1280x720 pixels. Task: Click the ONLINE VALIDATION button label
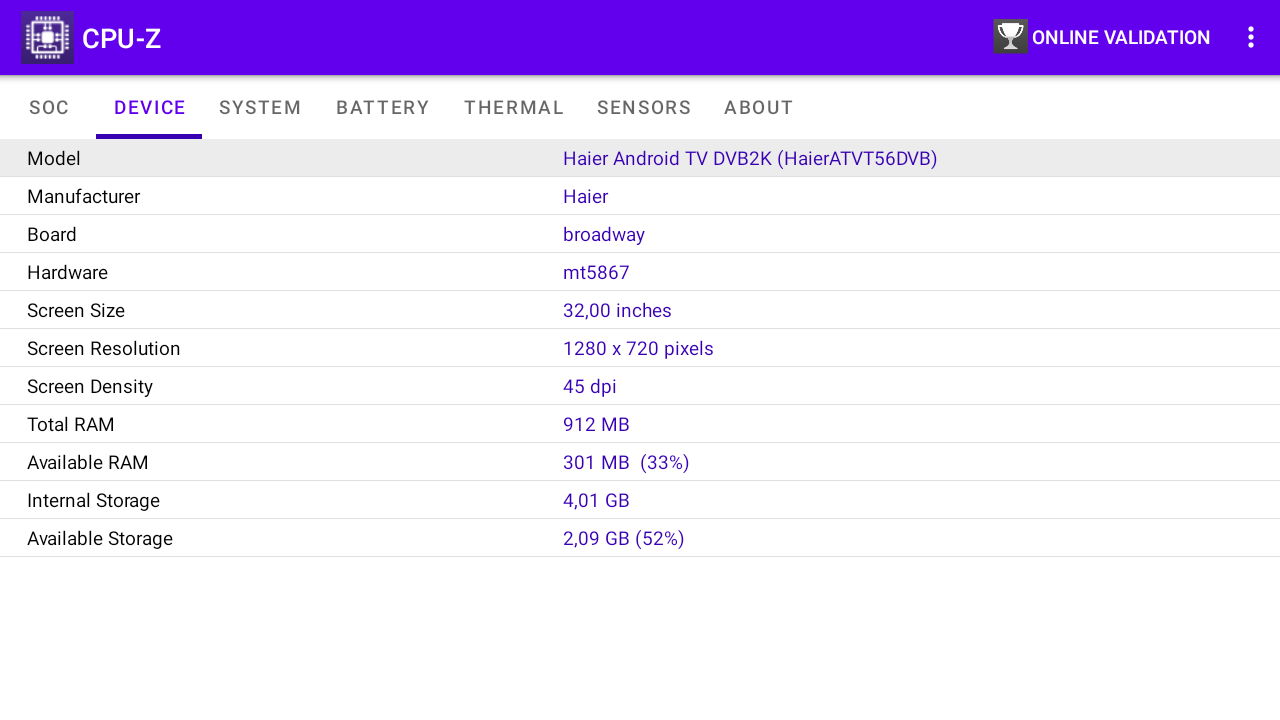(1121, 38)
